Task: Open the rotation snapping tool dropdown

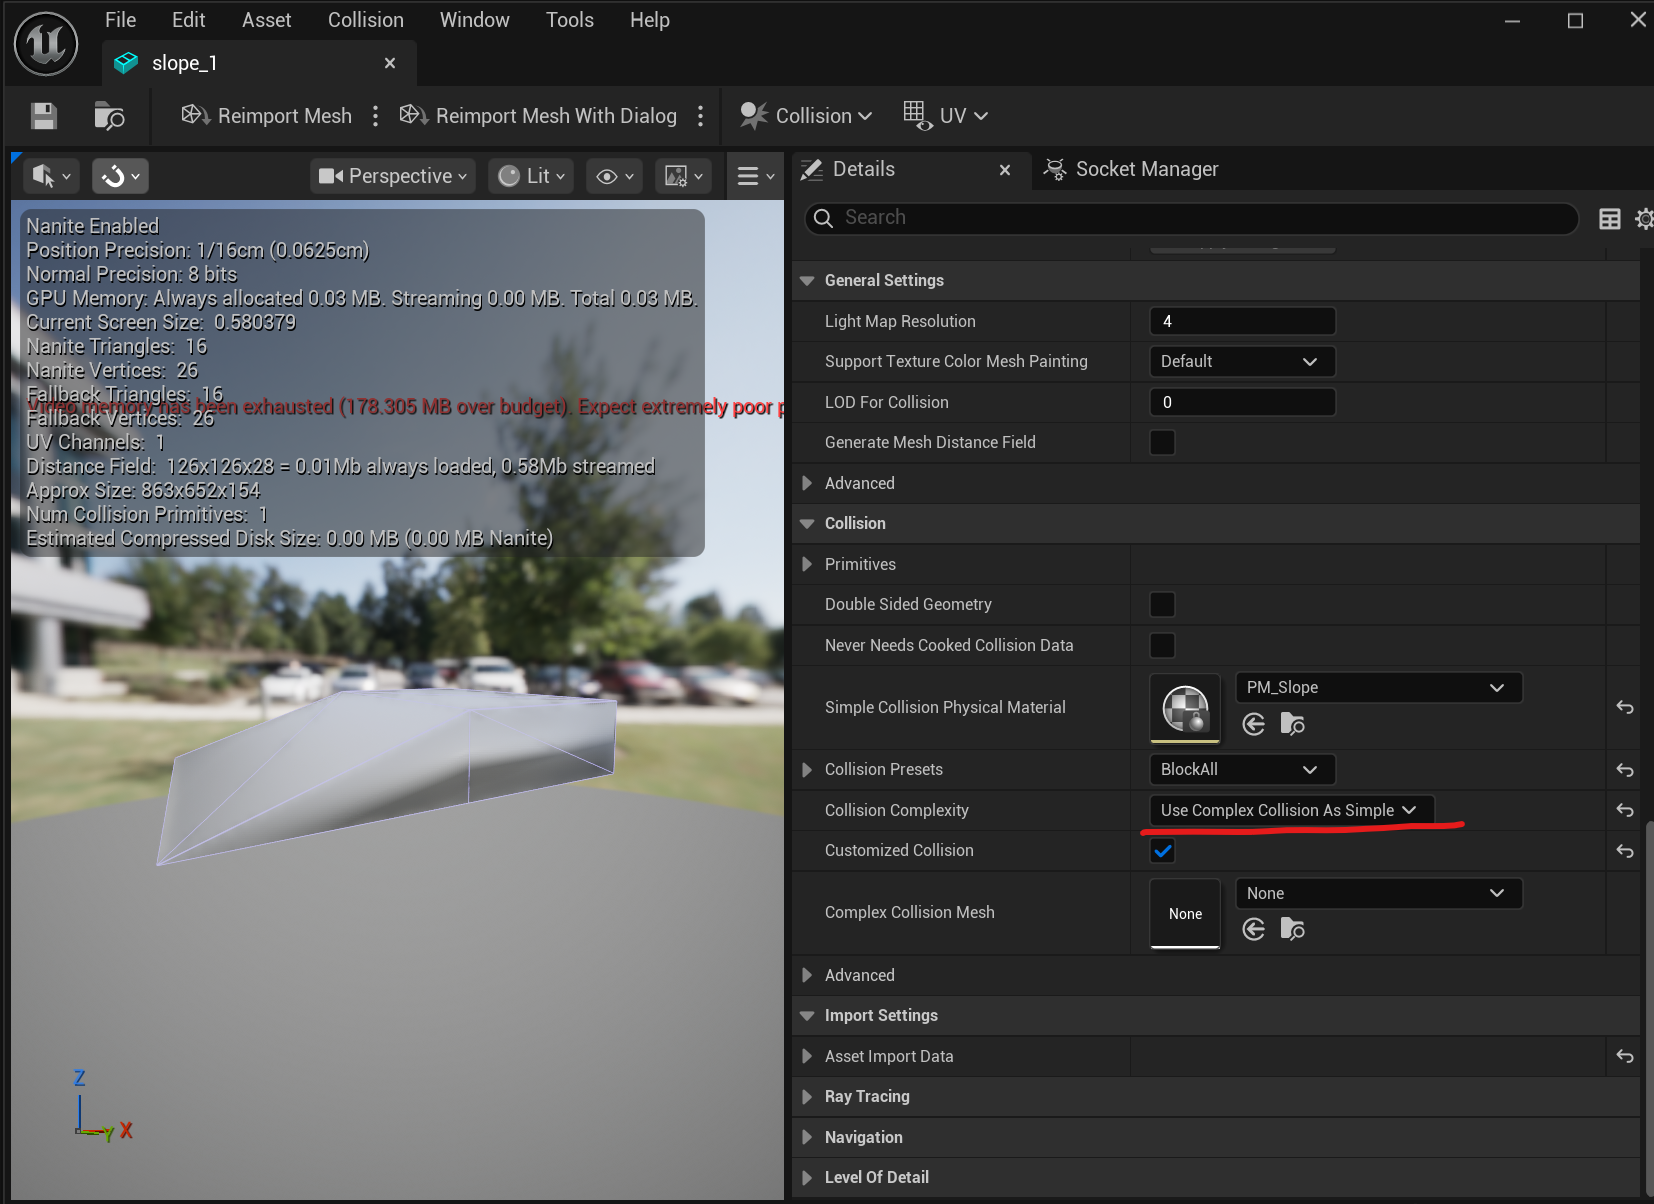Action: 121,176
